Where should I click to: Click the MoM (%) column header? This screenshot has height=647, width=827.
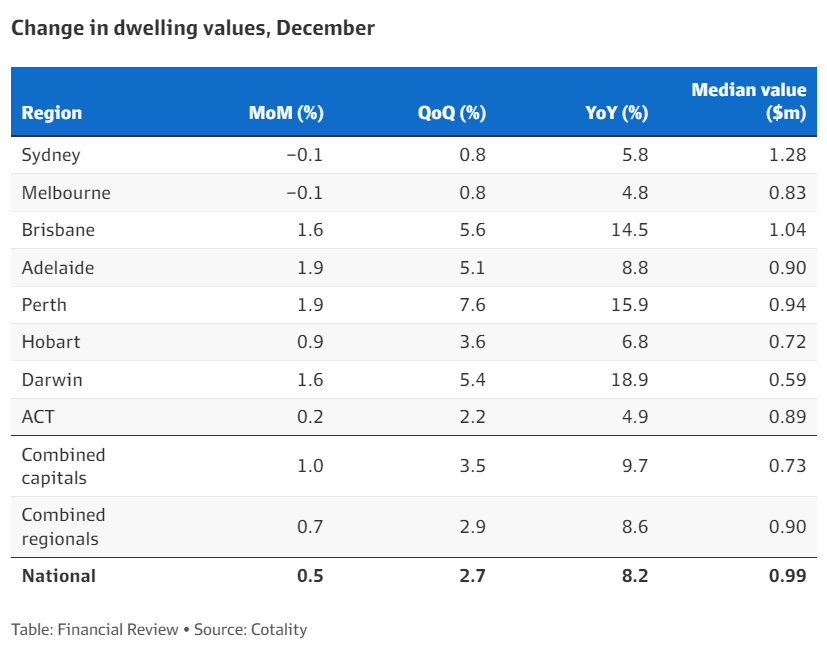point(286,113)
